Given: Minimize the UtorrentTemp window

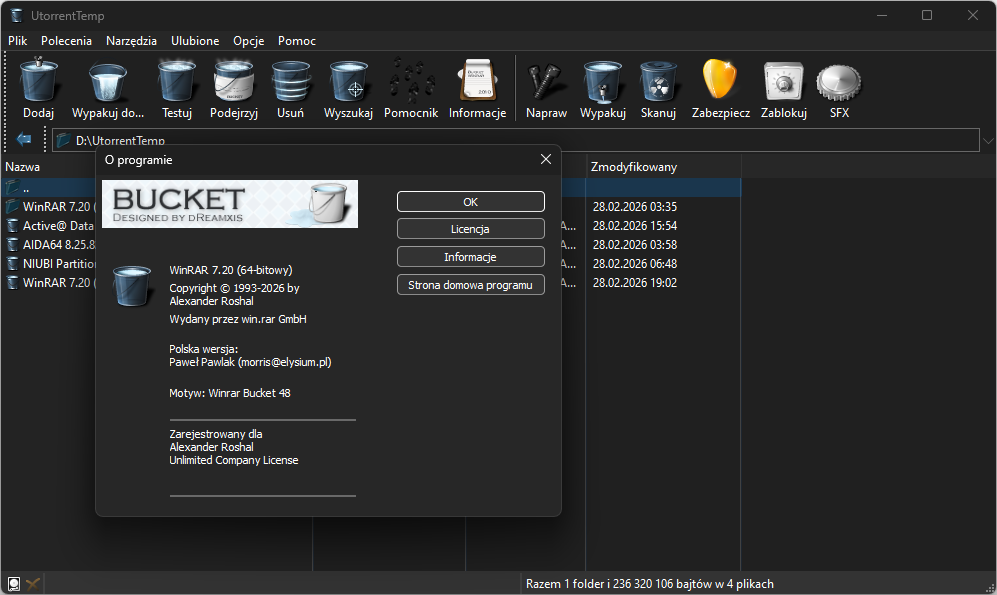Looking at the screenshot, I should [x=881, y=15].
